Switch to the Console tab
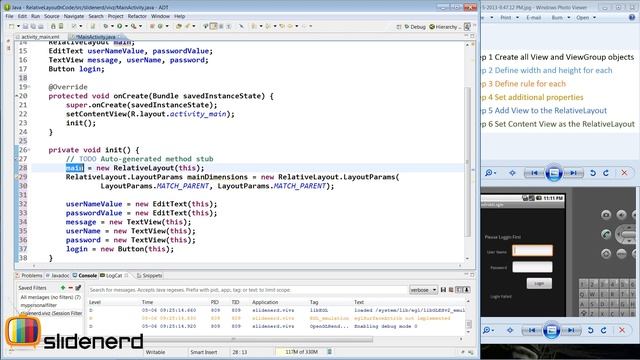The height and width of the screenshot is (360, 640). tap(85, 276)
